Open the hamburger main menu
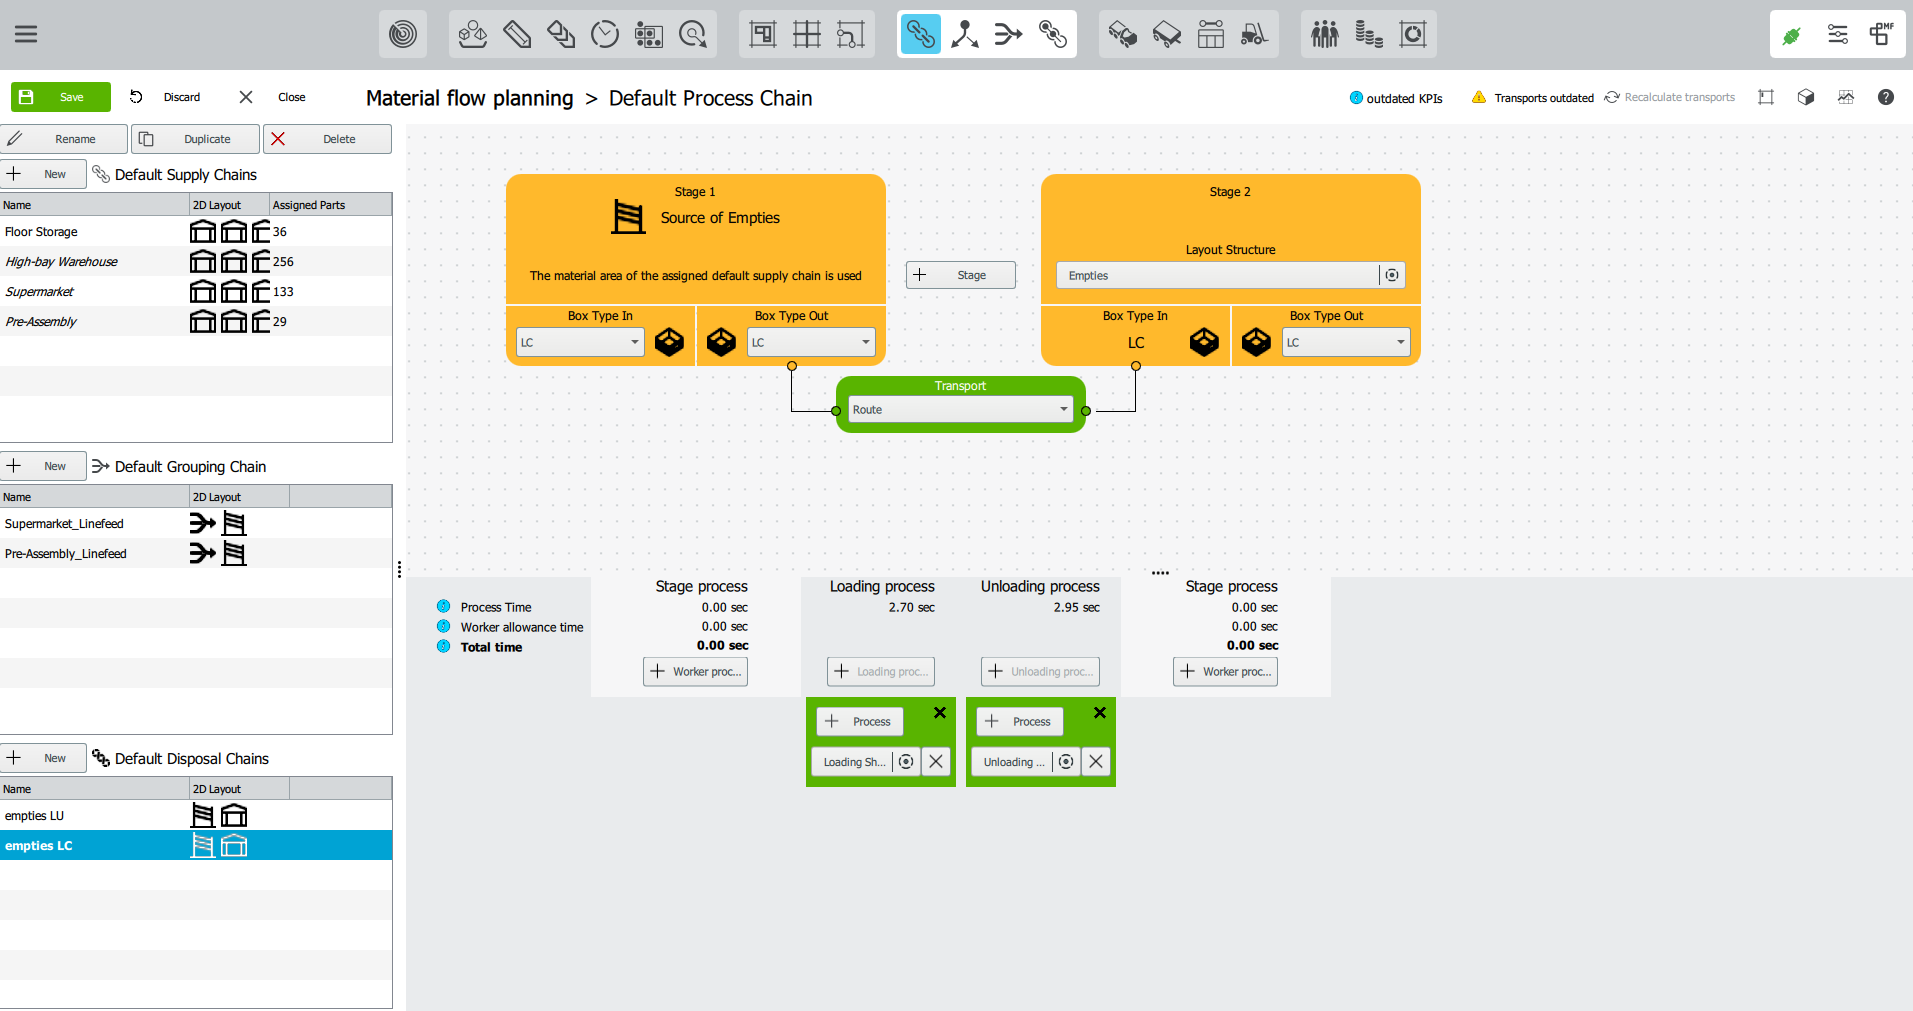Screen dimensions: 1913x1011 click(x=26, y=34)
